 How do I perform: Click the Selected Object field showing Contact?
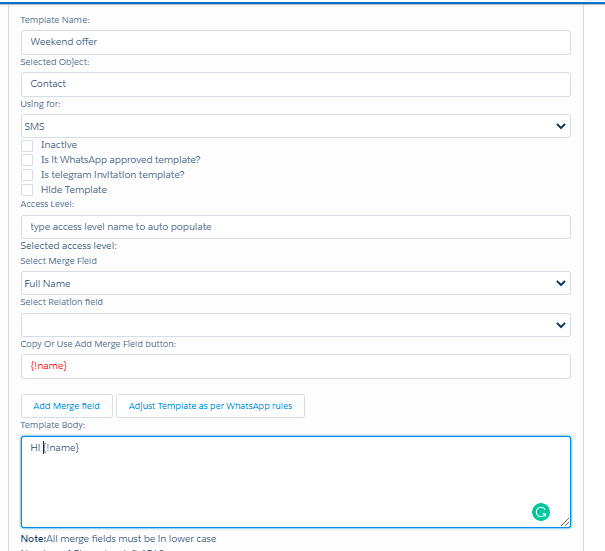[295, 84]
